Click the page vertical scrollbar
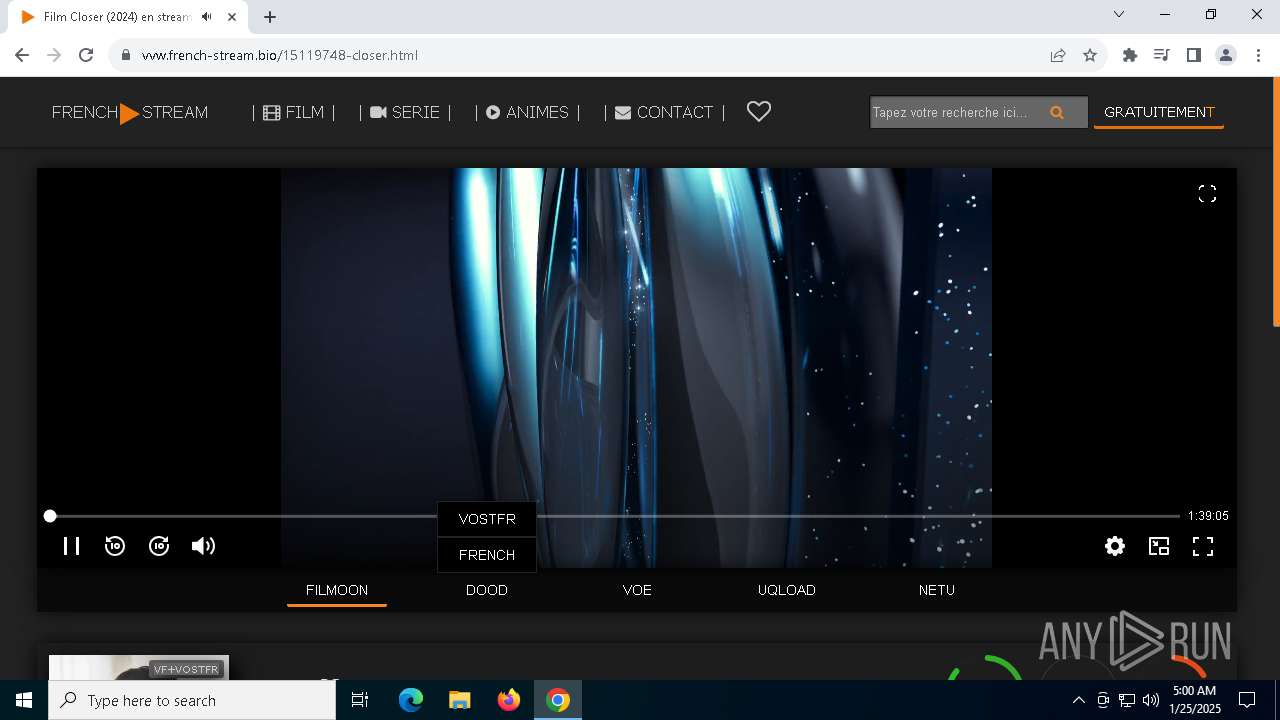 pyautogui.click(x=1275, y=200)
